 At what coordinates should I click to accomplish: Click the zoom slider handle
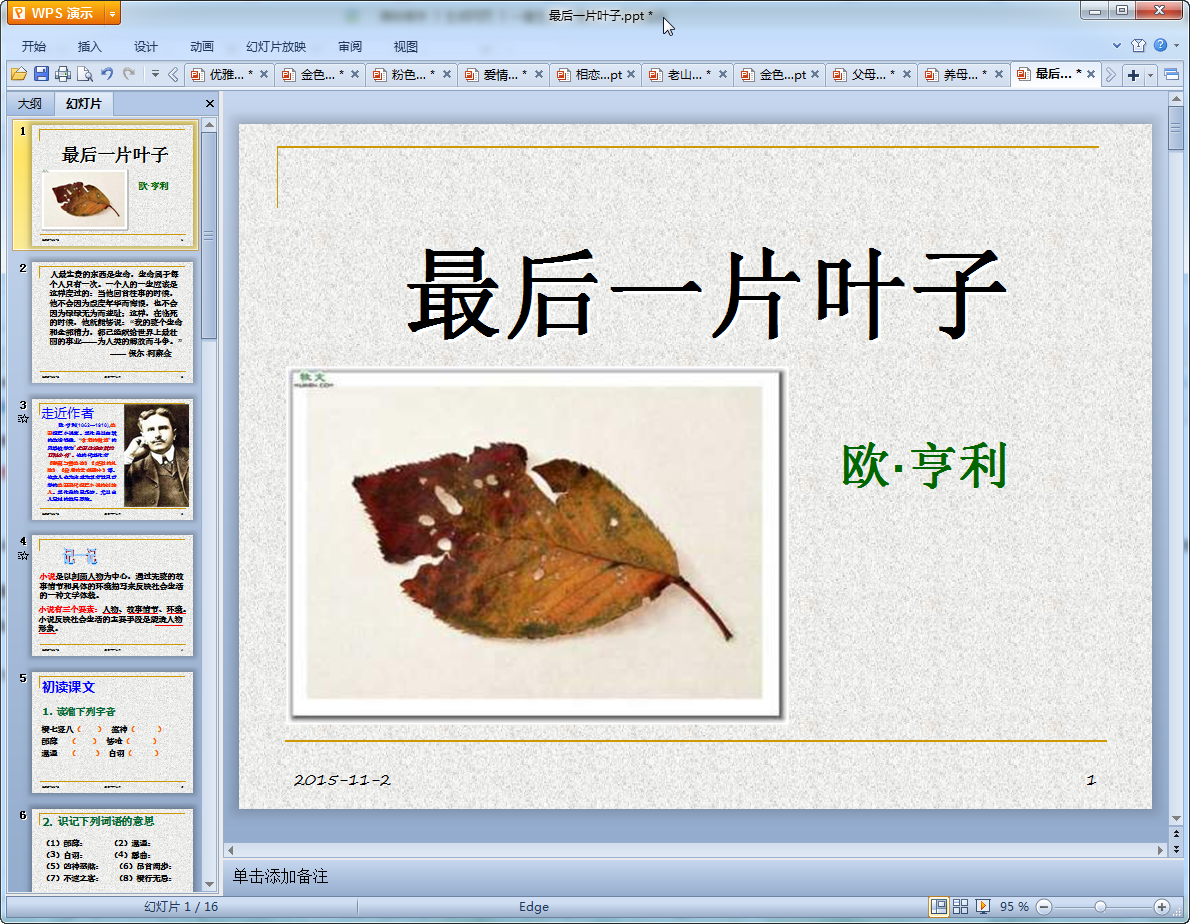coord(1100,907)
